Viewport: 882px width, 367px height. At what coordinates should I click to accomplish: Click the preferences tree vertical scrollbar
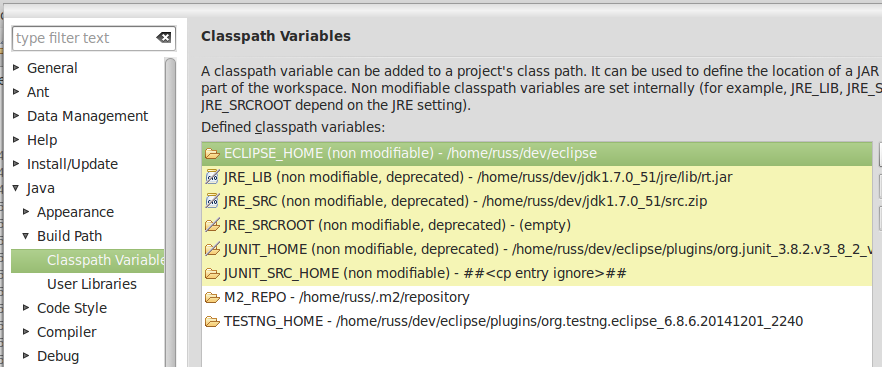pos(170,213)
